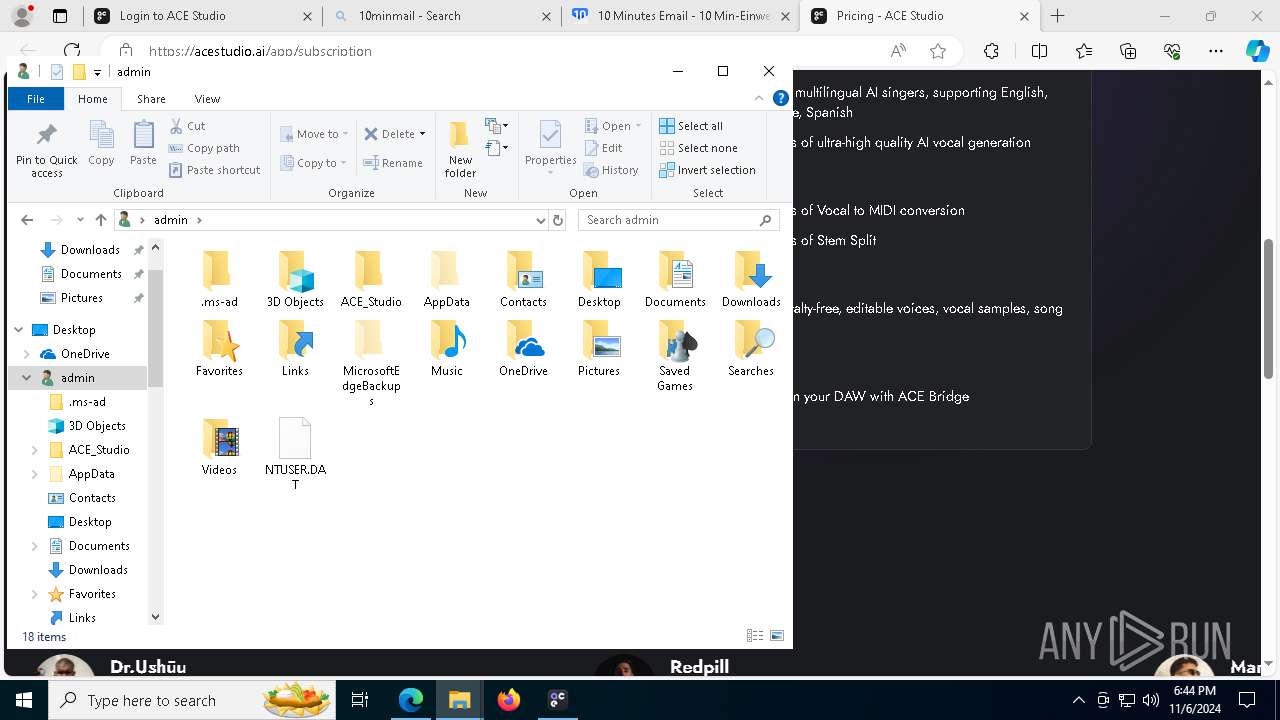Image resolution: width=1280 pixels, height=720 pixels.
Task: Switch to 10minmail Search browser tab
Action: [x=441, y=16]
